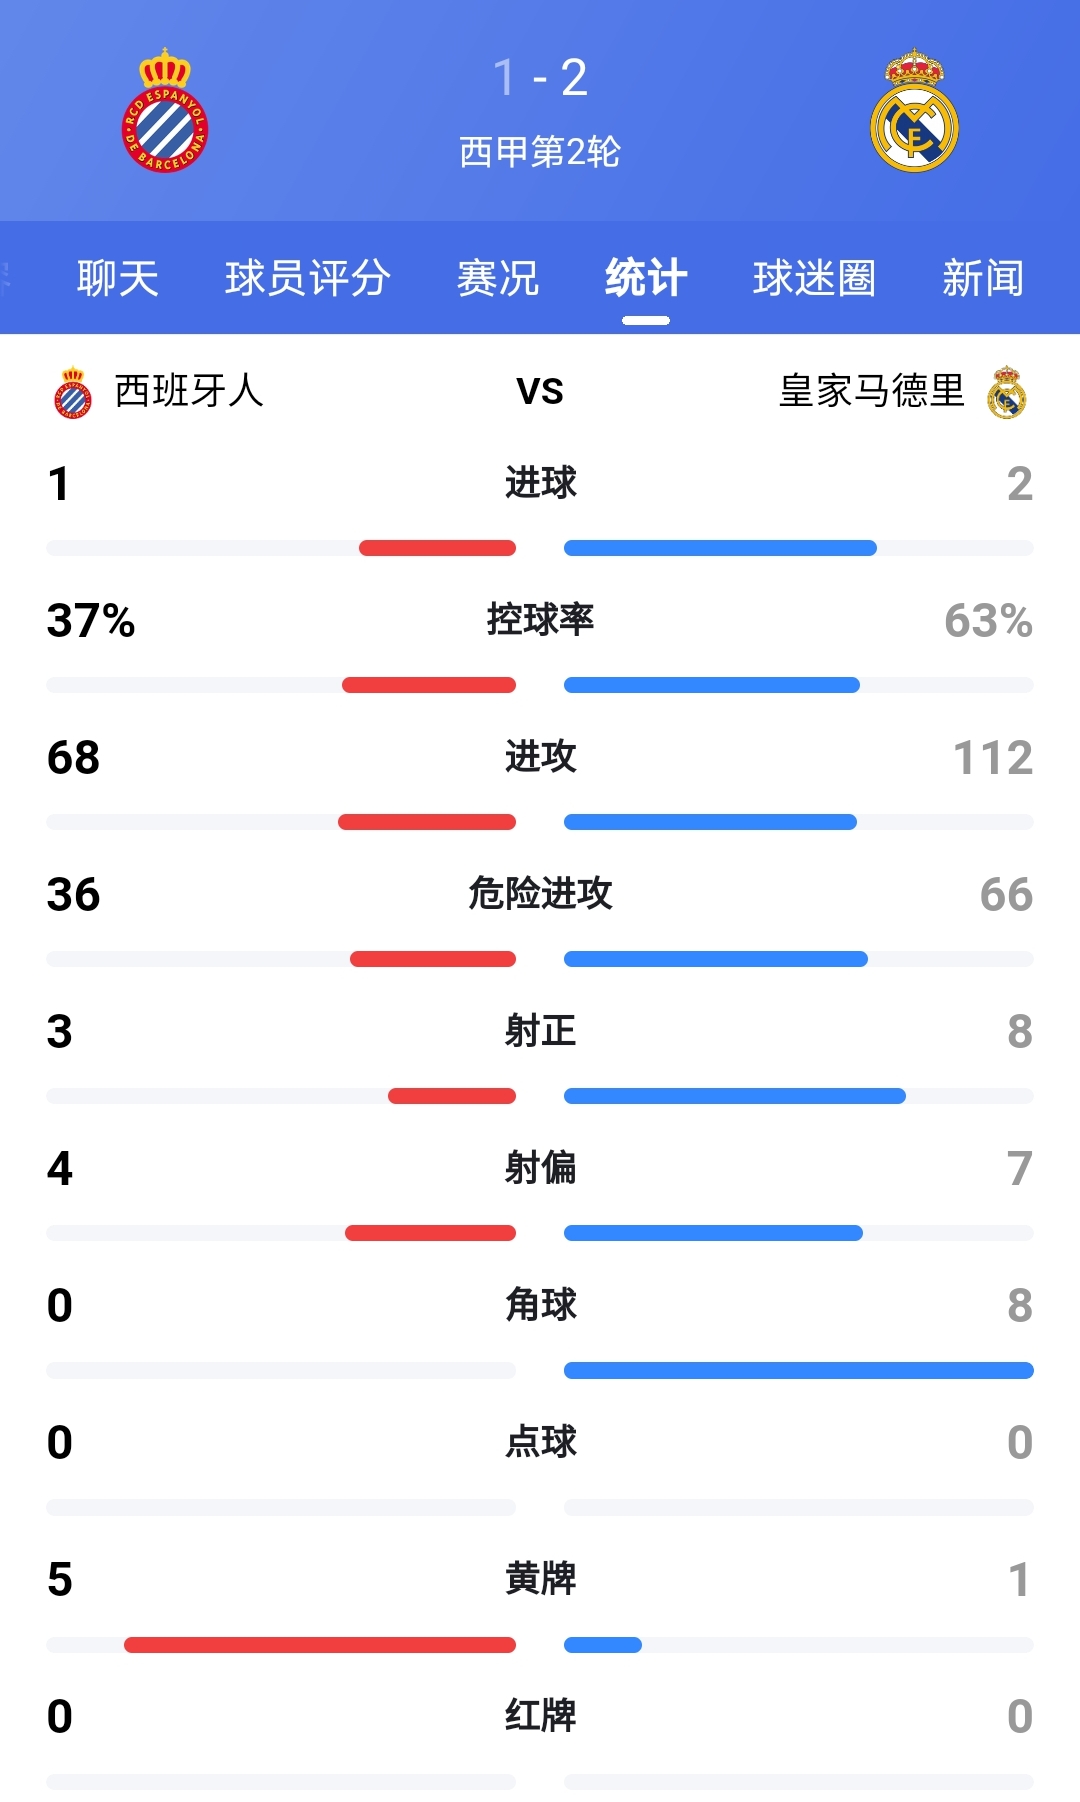The height and width of the screenshot is (1802, 1080).
Task: Open the 新闻 tab
Action: pos(983,278)
